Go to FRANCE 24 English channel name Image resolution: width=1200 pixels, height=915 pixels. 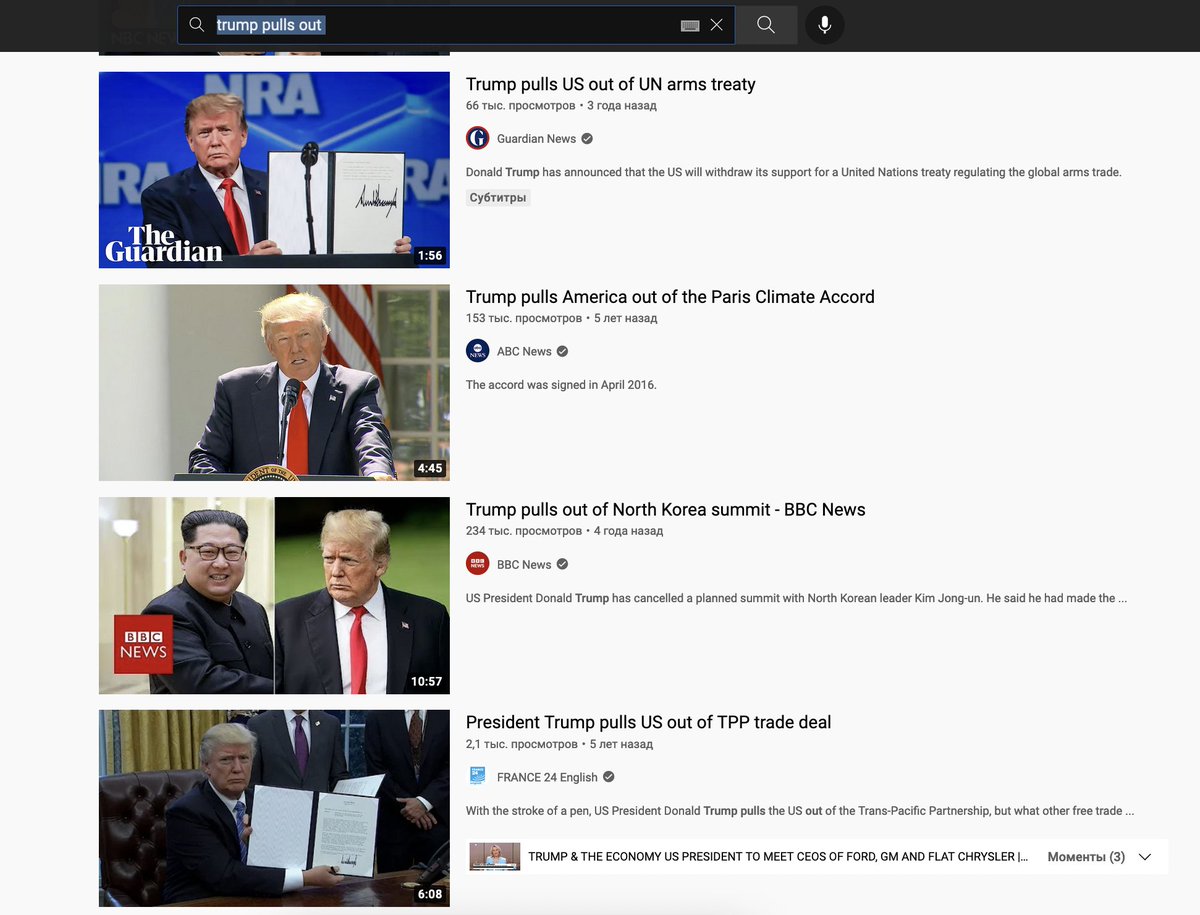point(547,777)
